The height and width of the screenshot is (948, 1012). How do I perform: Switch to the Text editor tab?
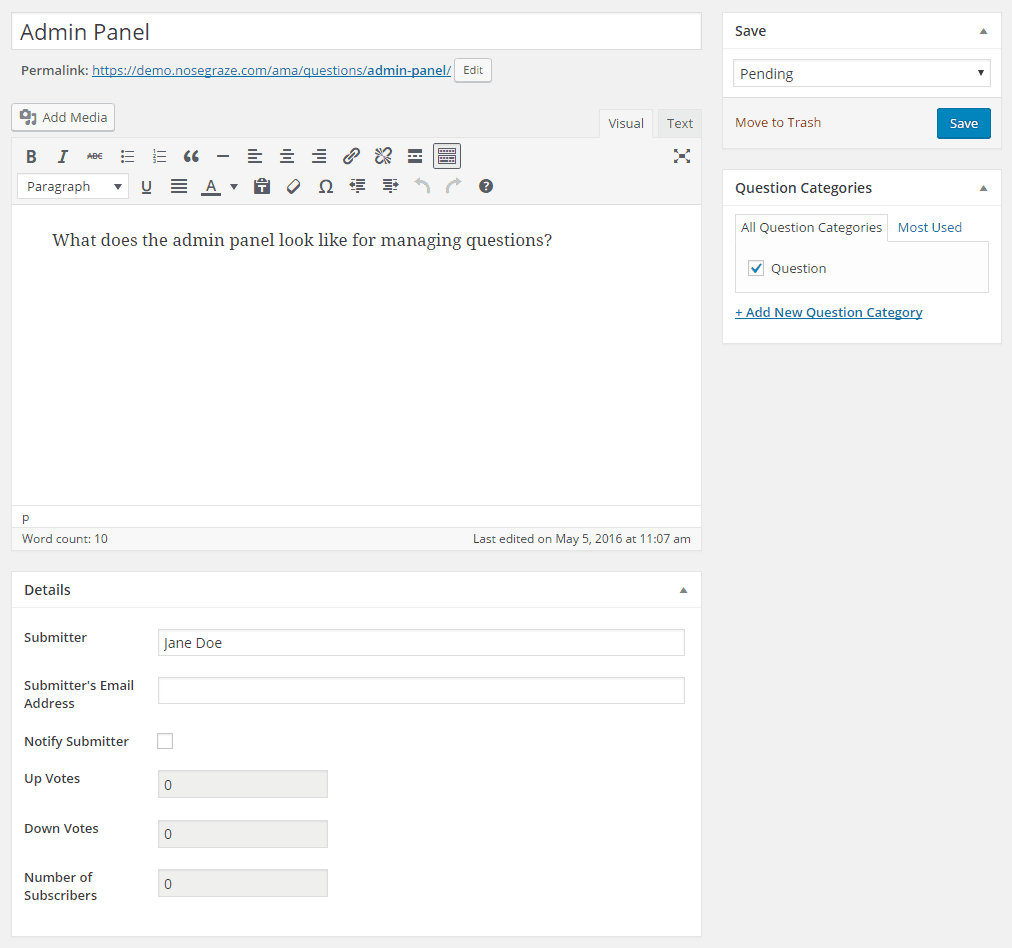click(x=680, y=123)
